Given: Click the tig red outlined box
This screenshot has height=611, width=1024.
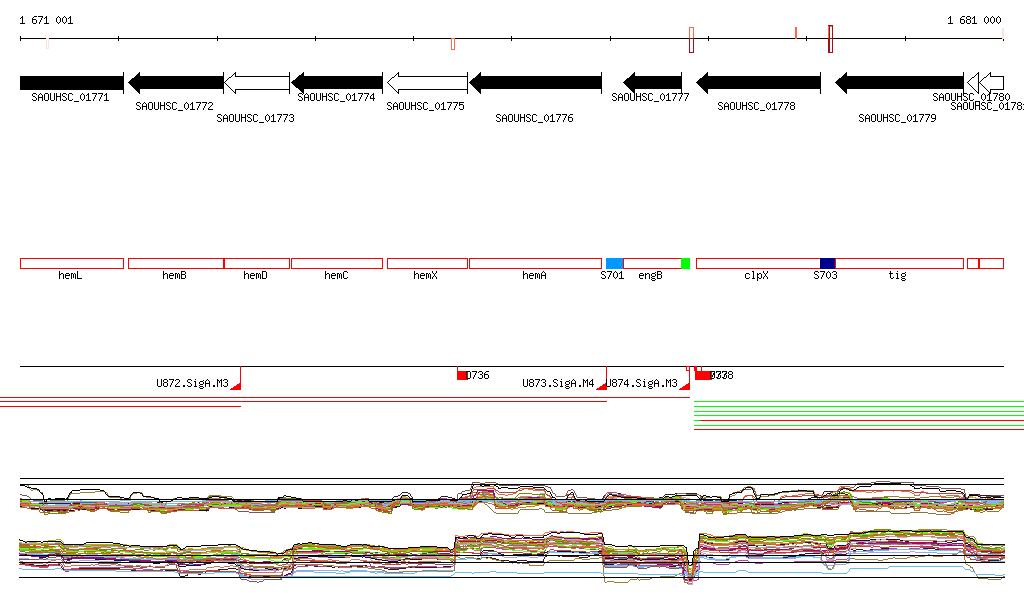Looking at the screenshot, I should point(900,264).
